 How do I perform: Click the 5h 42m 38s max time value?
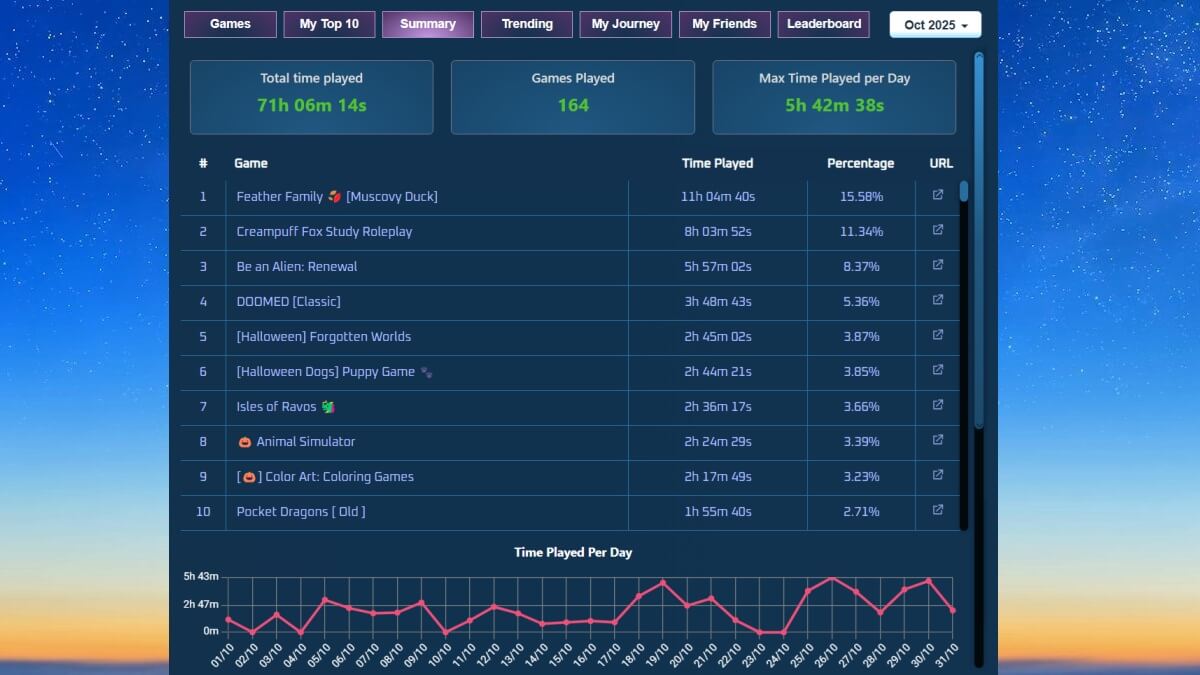pyautogui.click(x=834, y=106)
